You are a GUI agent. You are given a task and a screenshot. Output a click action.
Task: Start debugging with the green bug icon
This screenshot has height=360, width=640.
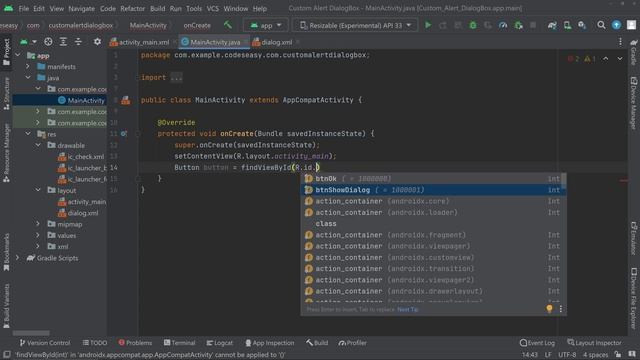point(473,25)
